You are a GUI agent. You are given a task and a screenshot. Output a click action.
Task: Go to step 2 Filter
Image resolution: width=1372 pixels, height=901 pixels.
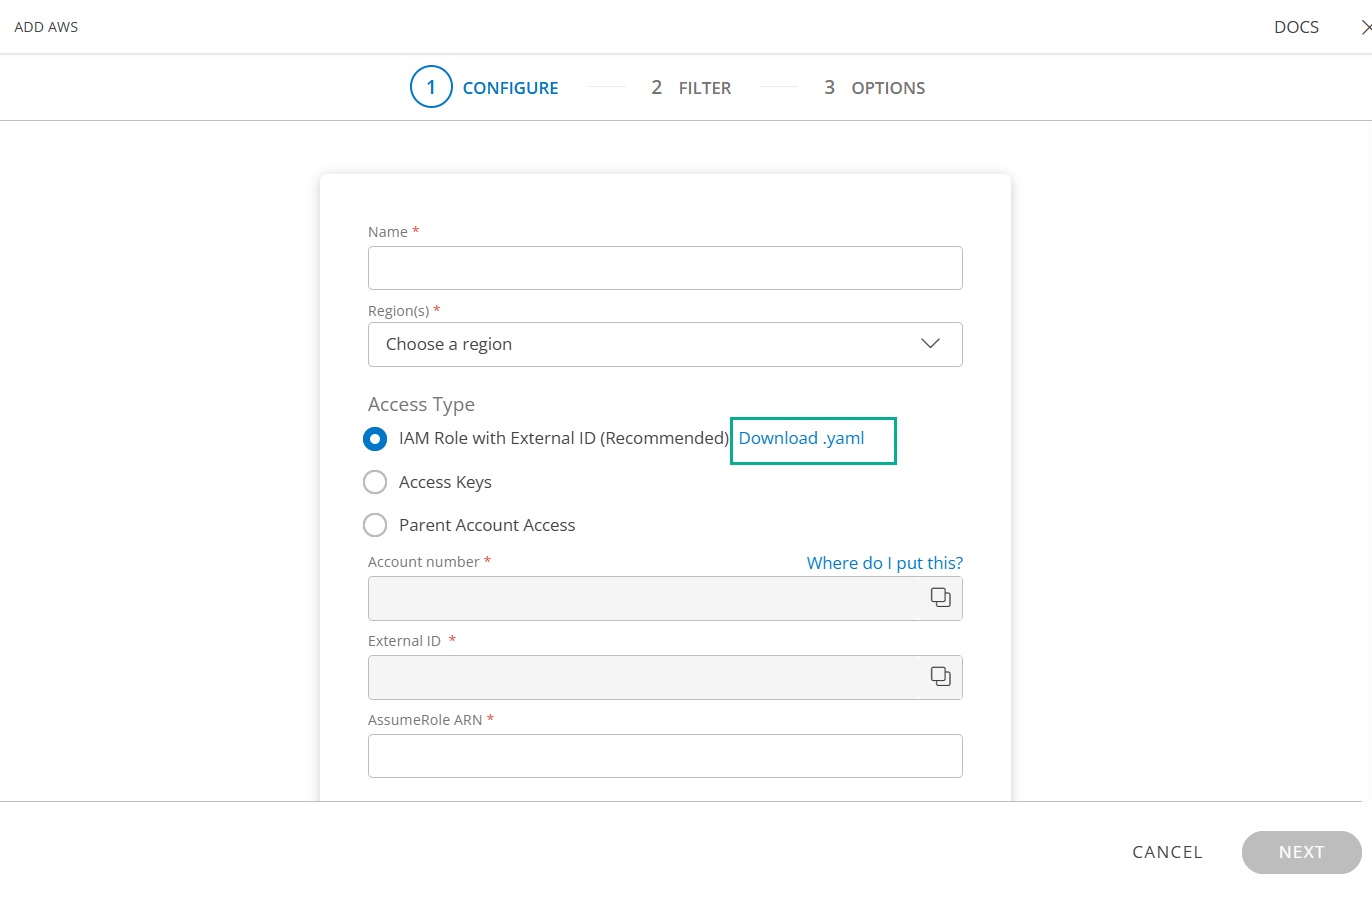(691, 88)
